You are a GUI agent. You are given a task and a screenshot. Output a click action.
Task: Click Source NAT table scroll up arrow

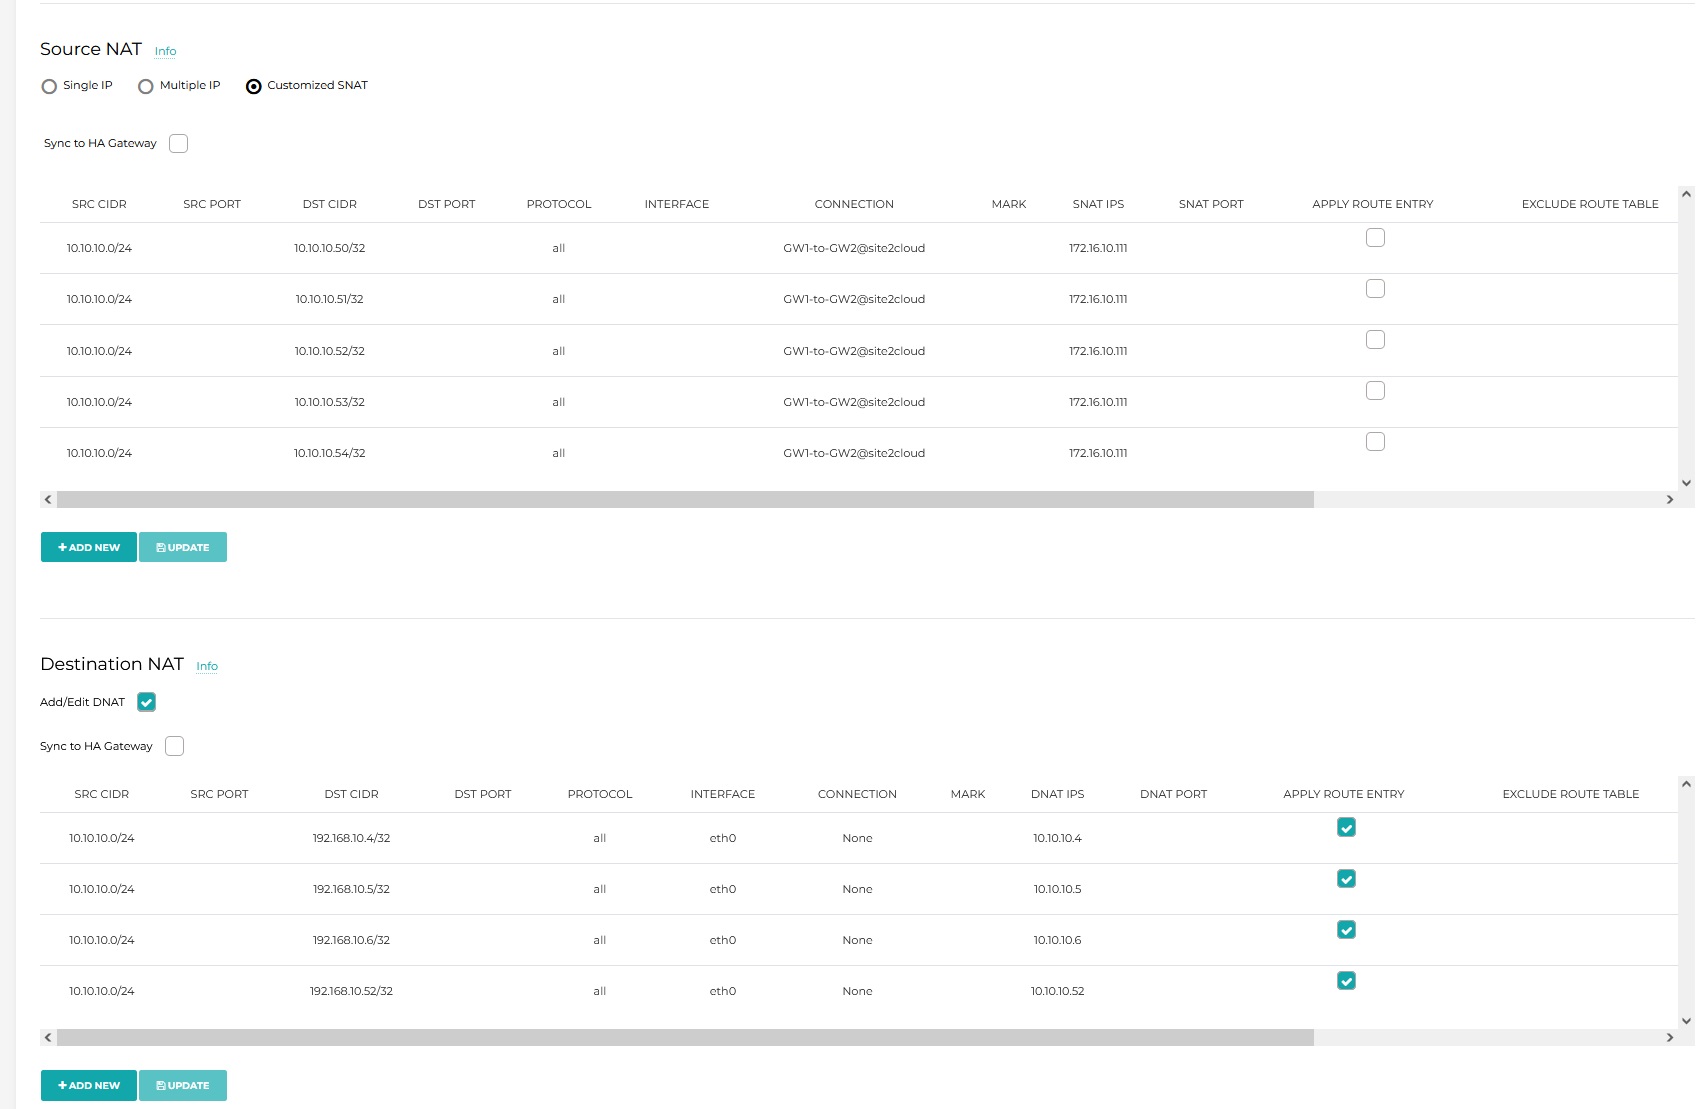coord(1686,194)
